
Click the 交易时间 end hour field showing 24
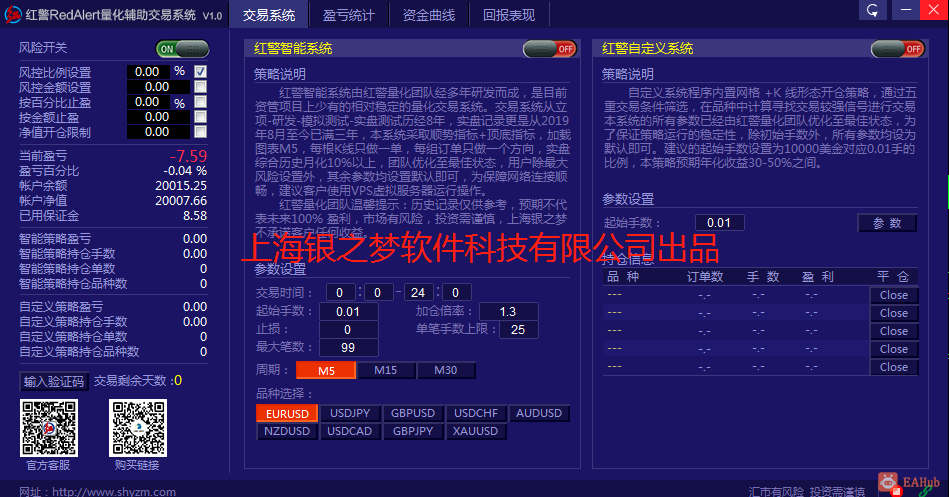click(419, 292)
